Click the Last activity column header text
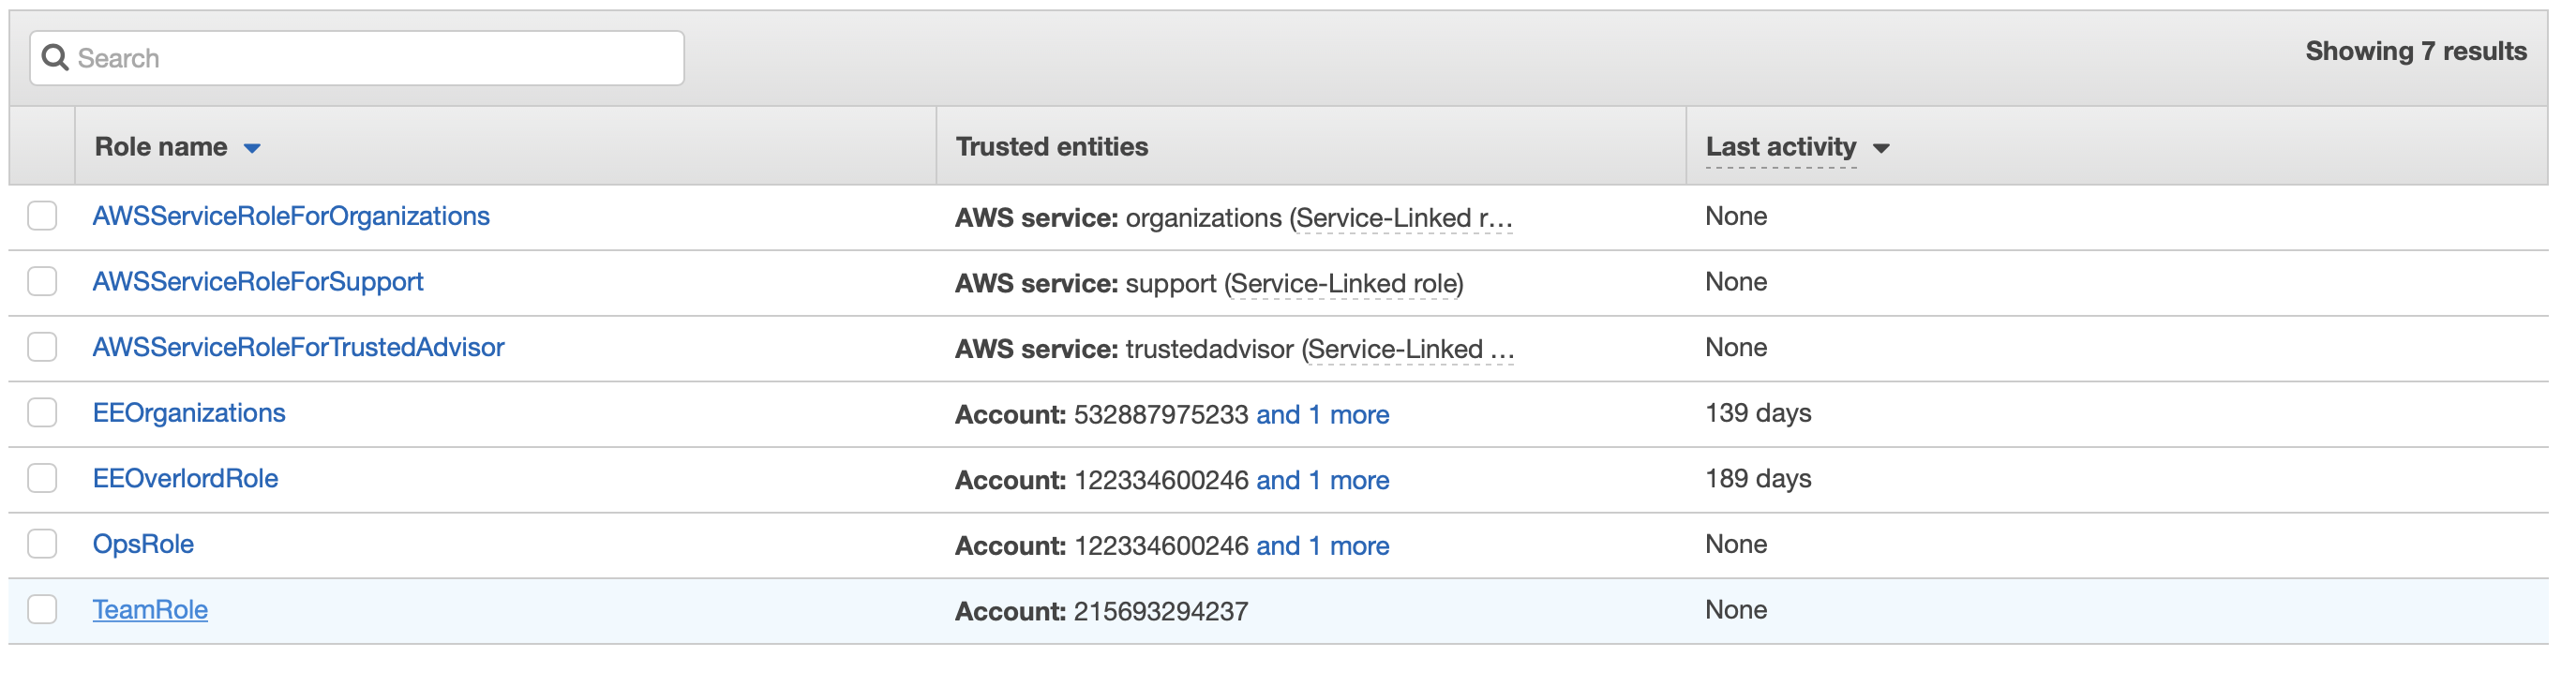Viewport: 2576px width, 687px height. [1780, 147]
